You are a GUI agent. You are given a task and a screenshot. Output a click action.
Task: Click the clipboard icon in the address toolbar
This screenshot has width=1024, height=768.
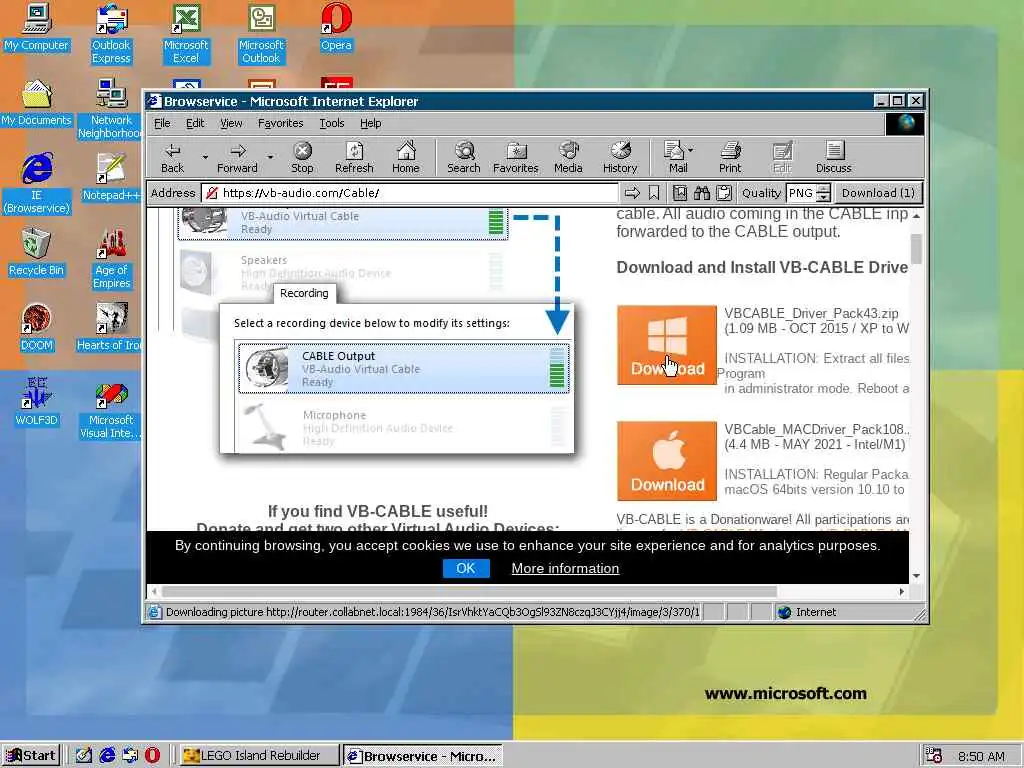pyautogui.click(x=724, y=193)
